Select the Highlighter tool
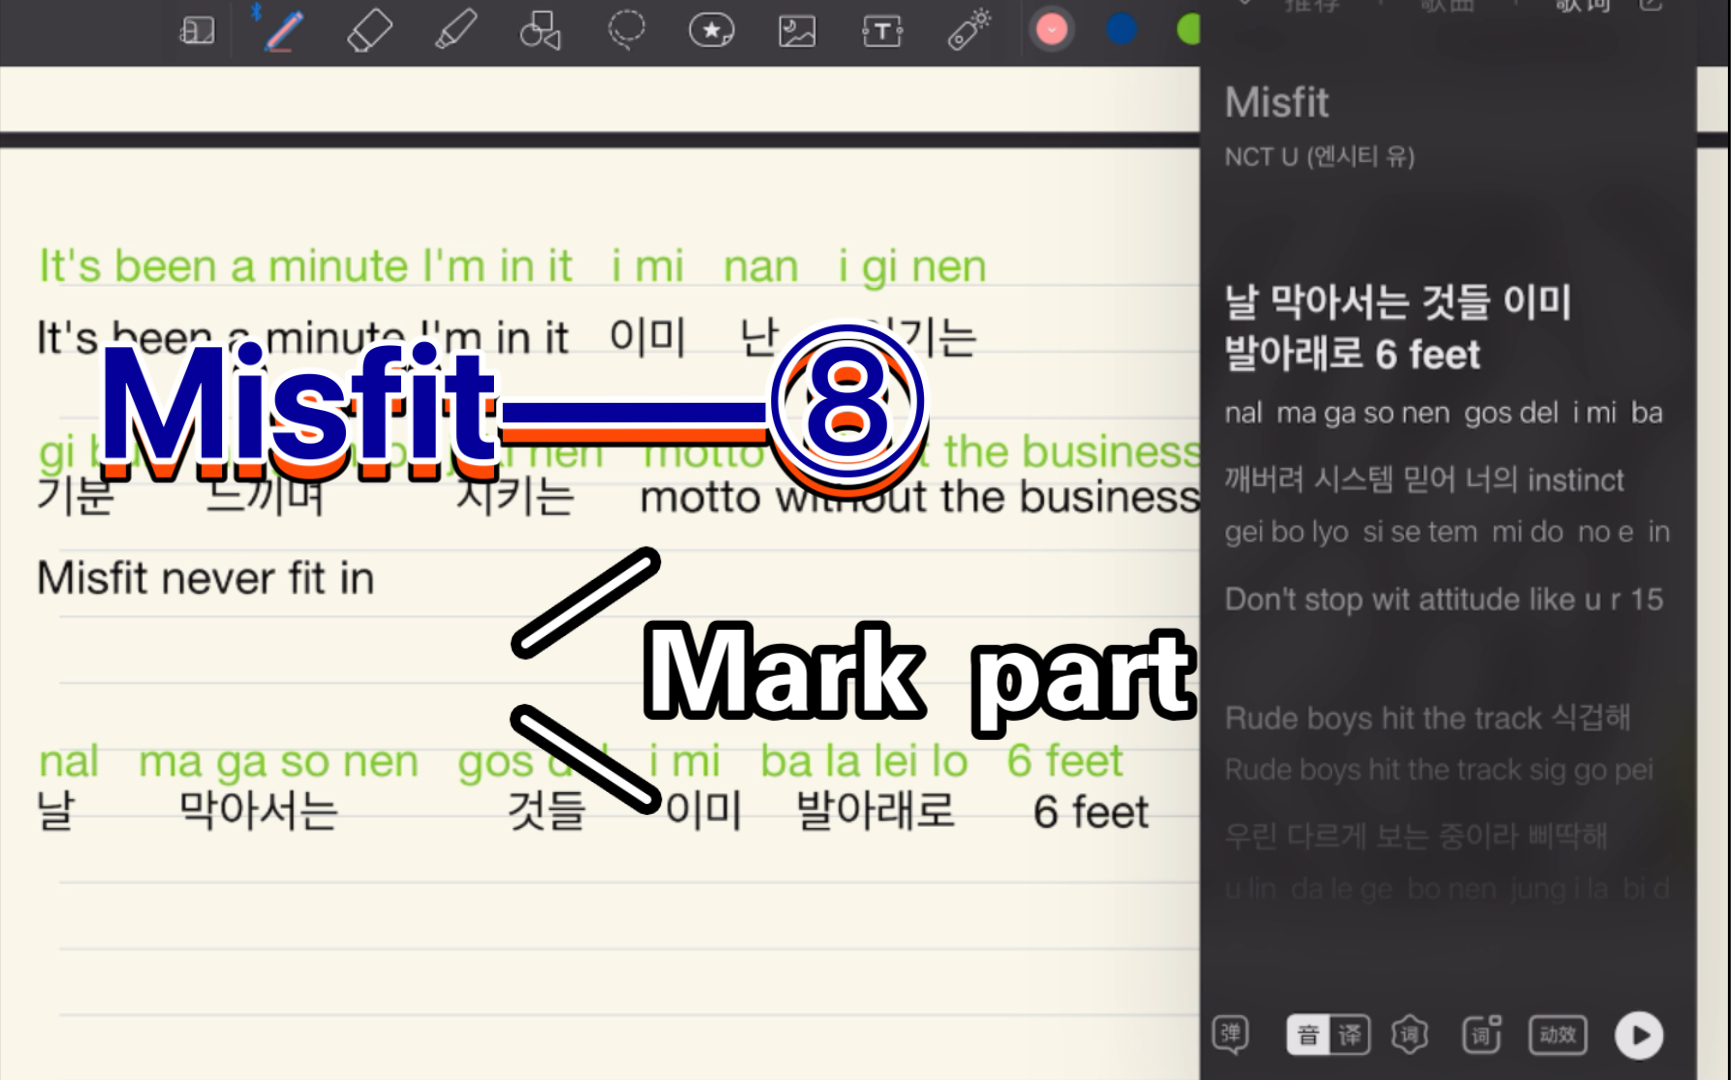The width and height of the screenshot is (1731, 1080). 455,30
